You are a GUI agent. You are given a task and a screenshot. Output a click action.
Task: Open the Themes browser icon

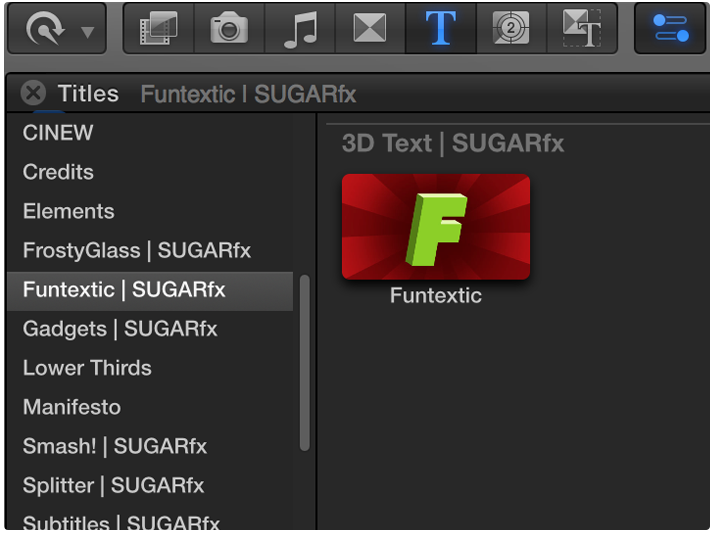582,28
